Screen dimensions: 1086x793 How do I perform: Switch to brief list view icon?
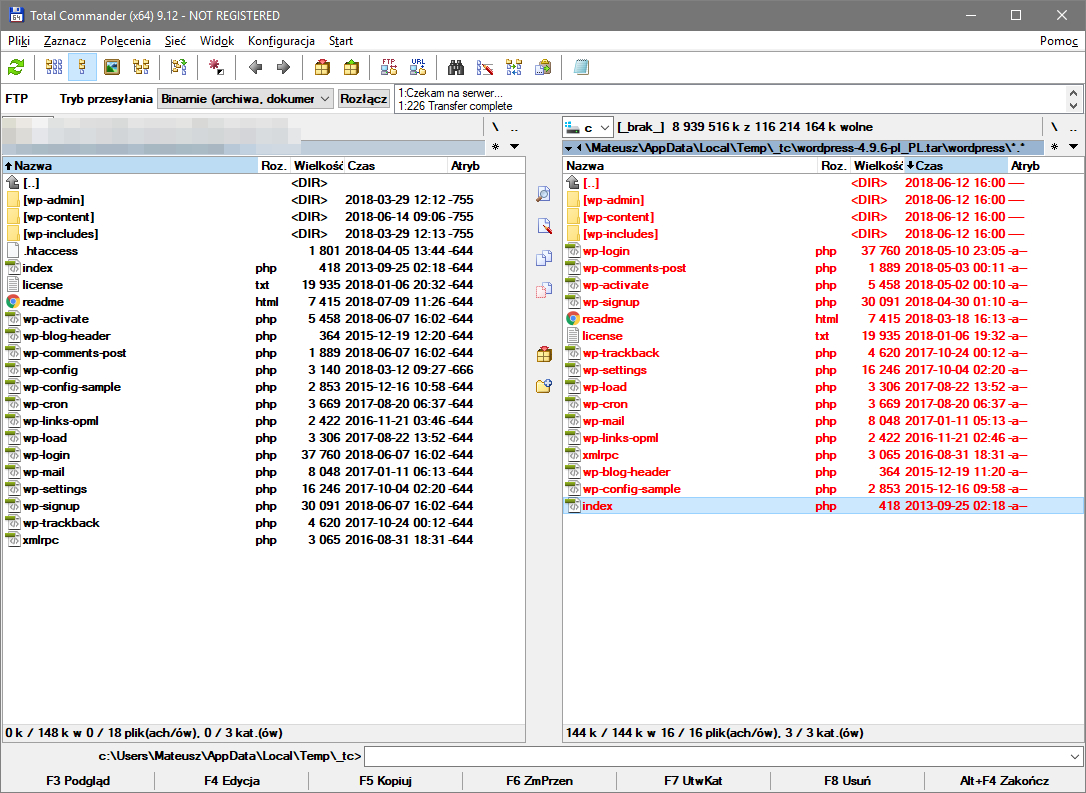pyautogui.click(x=54, y=67)
